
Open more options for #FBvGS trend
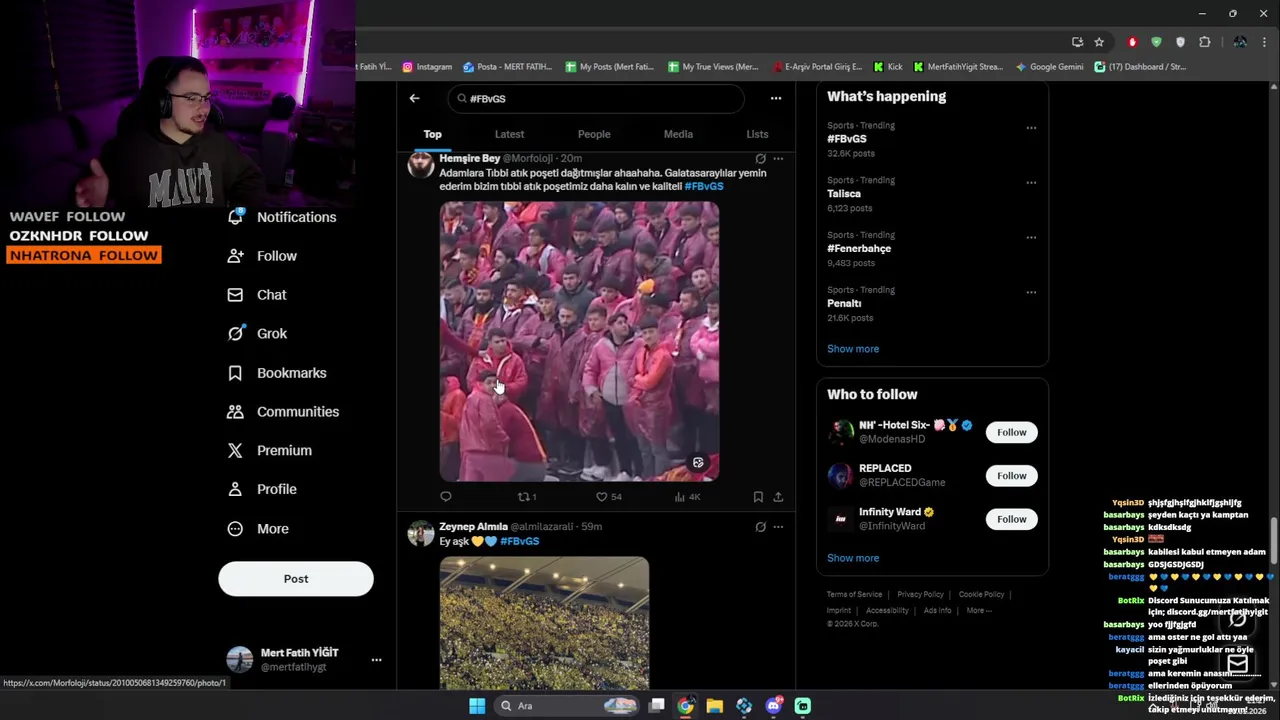pyautogui.click(x=1031, y=128)
